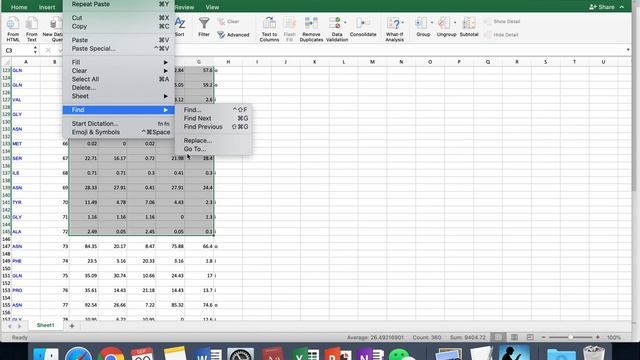Choose Paste Special... from the menu

118,49
